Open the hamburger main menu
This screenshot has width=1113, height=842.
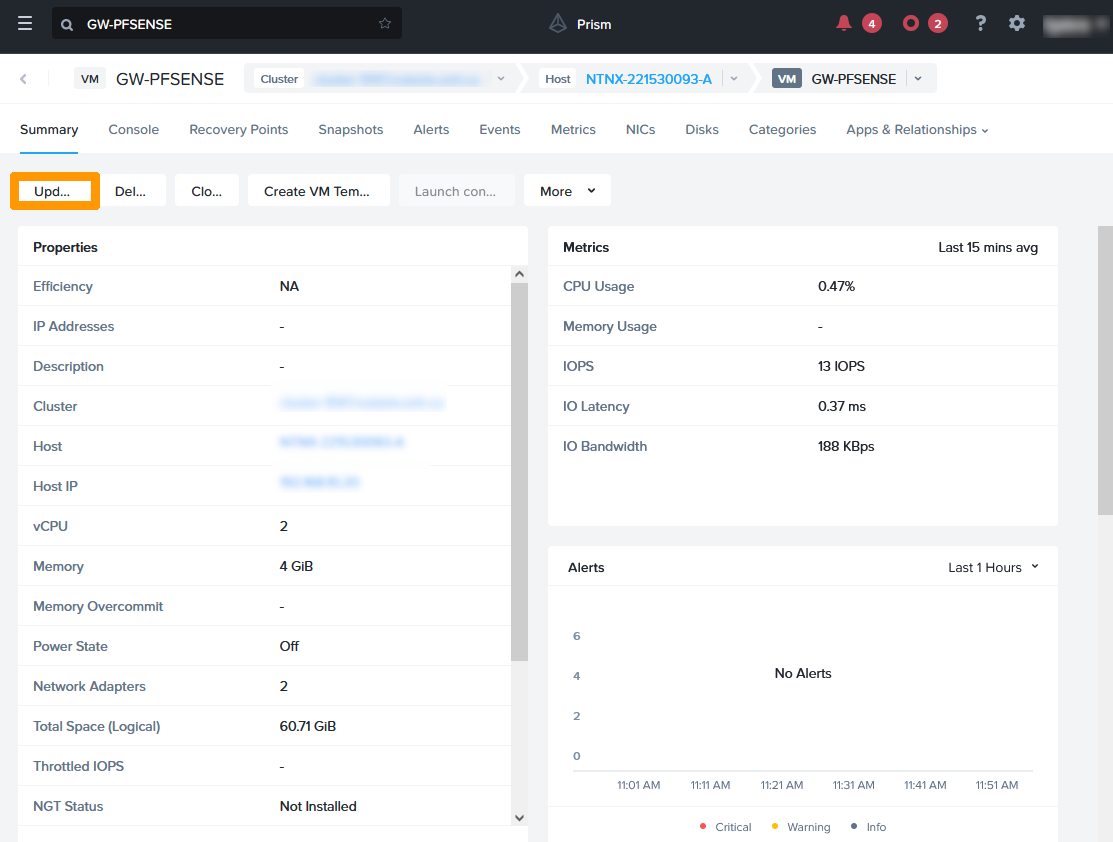(x=25, y=24)
